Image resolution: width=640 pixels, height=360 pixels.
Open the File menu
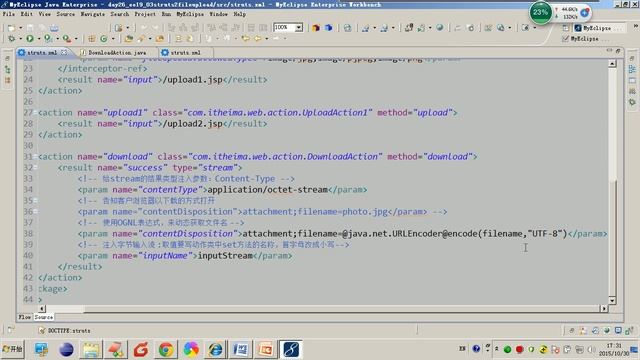tap(9, 14)
